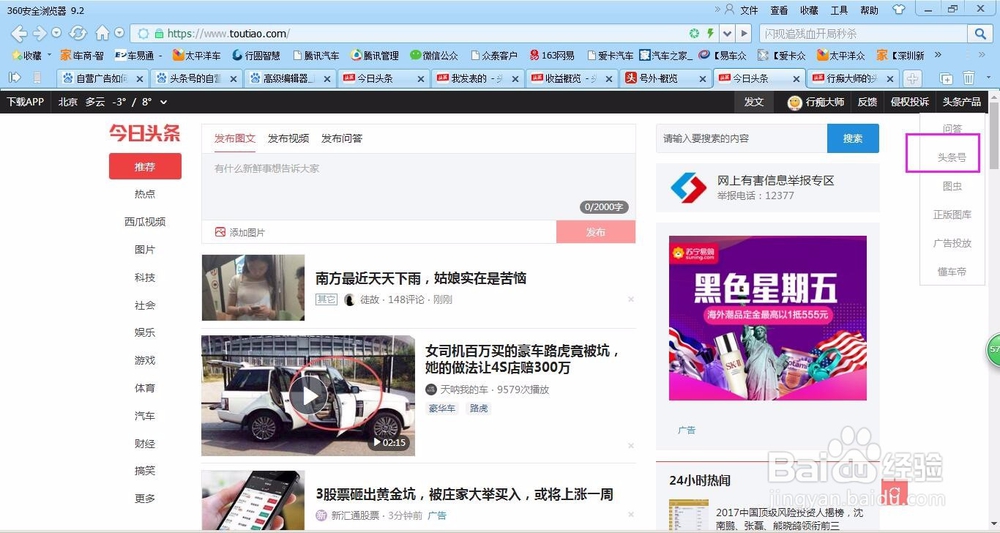Open the browser home page icon
The height and width of the screenshot is (533, 1000).
click(x=102, y=33)
